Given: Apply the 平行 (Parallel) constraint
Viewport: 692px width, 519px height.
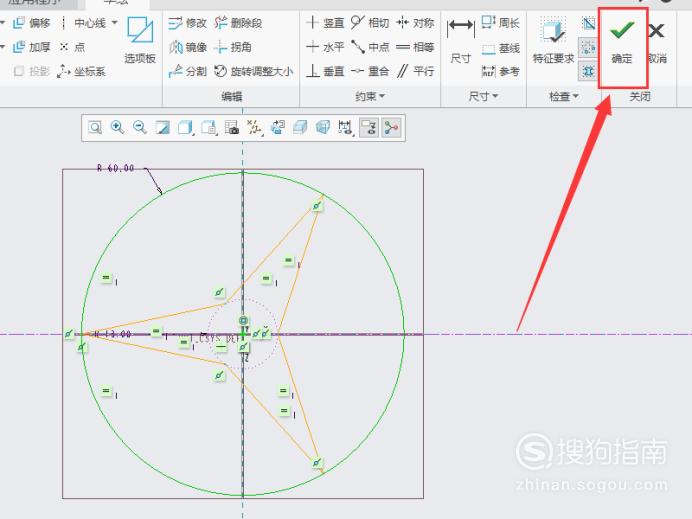Looking at the screenshot, I should 415,71.
